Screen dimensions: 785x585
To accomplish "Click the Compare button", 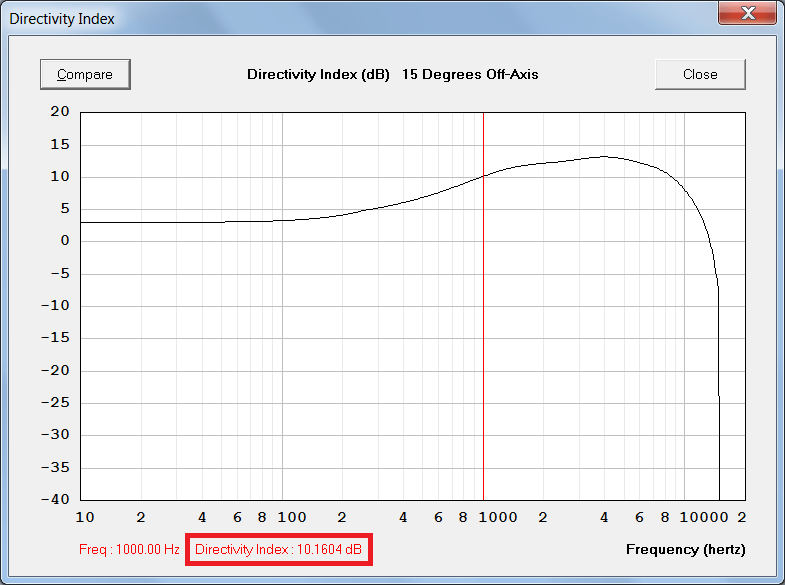I will [x=85, y=75].
